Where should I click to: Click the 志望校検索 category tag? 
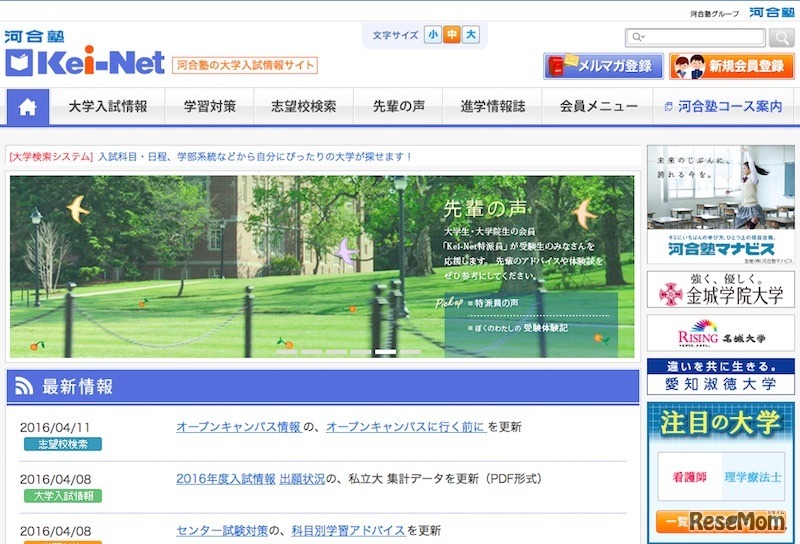(x=63, y=444)
